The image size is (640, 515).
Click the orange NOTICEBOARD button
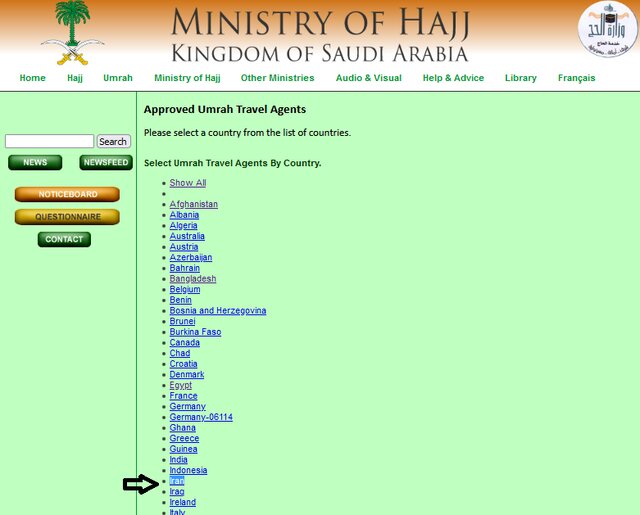67,194
